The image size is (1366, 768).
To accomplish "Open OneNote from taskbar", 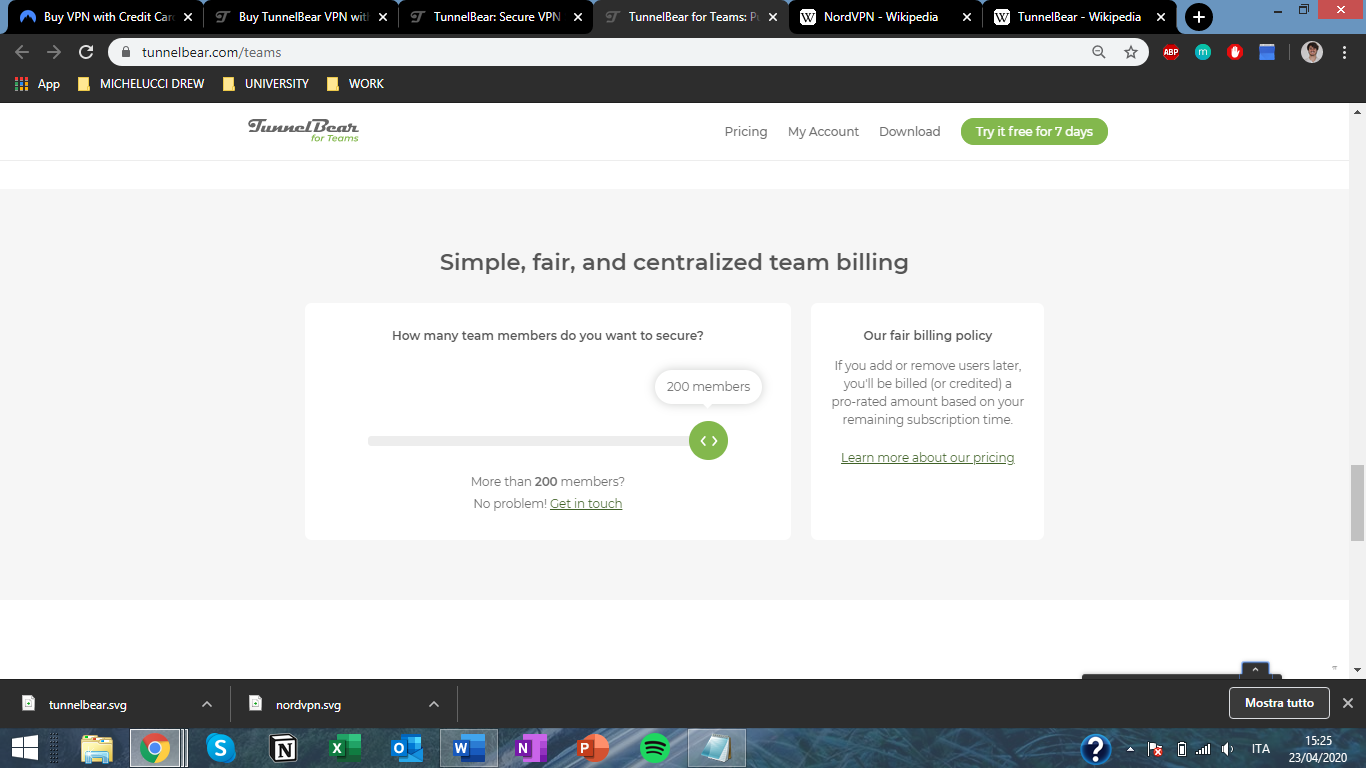I will point(531,748).
